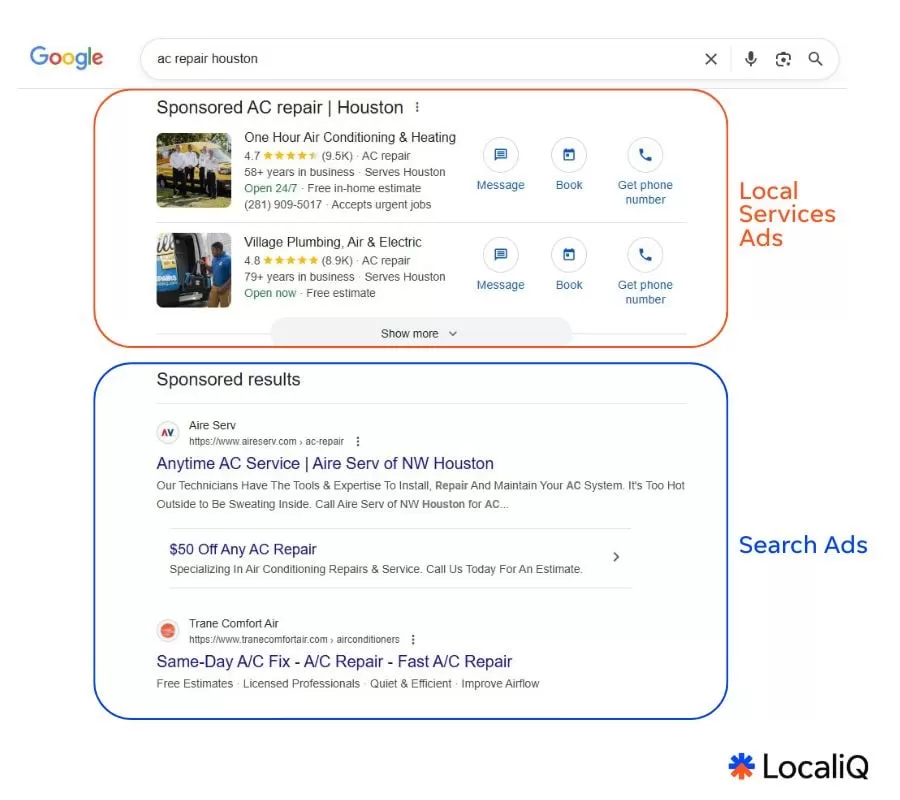Click the tranecomfortair.com airconditioners URL text

tap(294, 639)
